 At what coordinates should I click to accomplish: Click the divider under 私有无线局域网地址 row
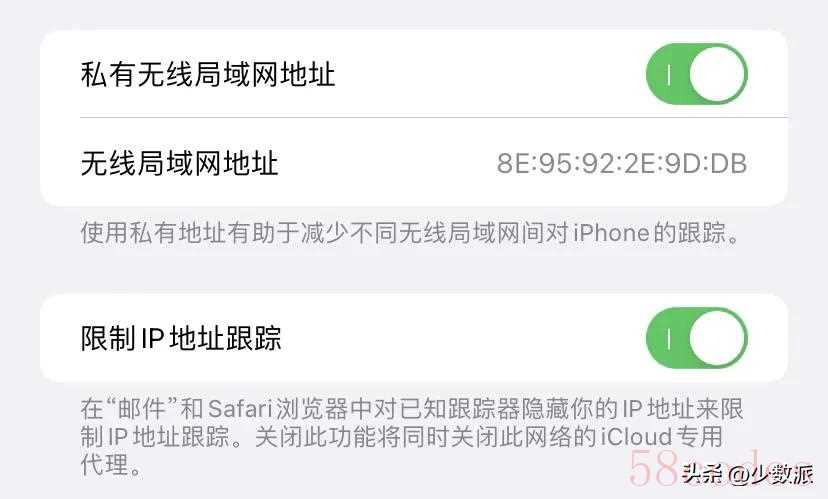[434, 117]
